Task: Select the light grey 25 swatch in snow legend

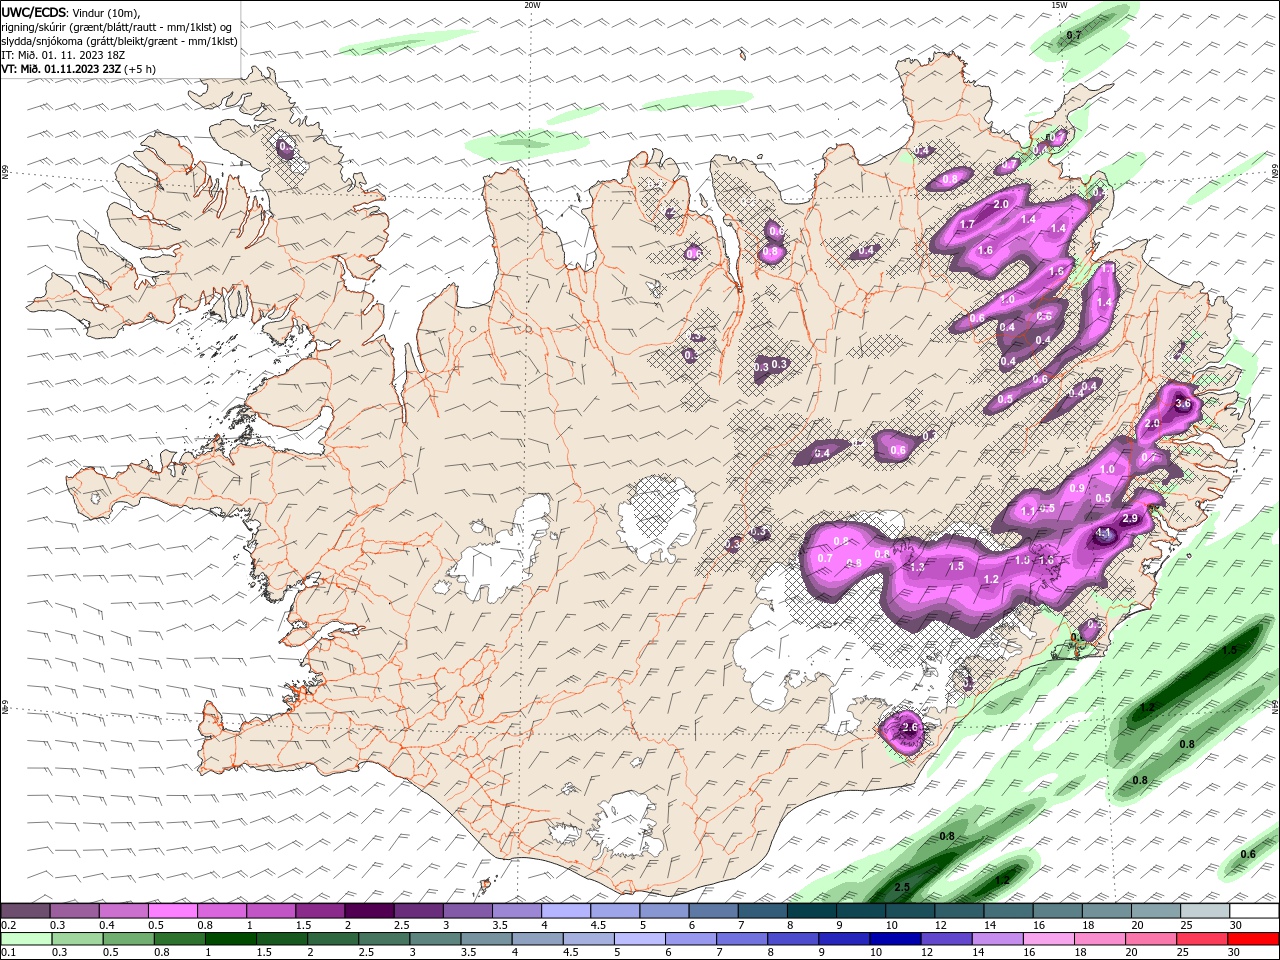Action: (x=1205, y=911)
